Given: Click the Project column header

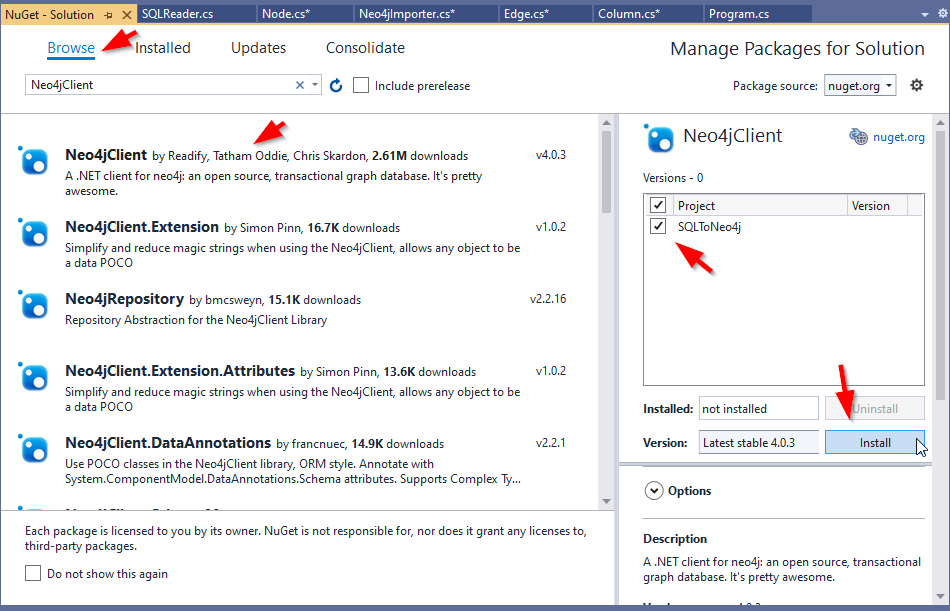Looking at the screenshot, I should pyautogui.click(x=760, y=205).
